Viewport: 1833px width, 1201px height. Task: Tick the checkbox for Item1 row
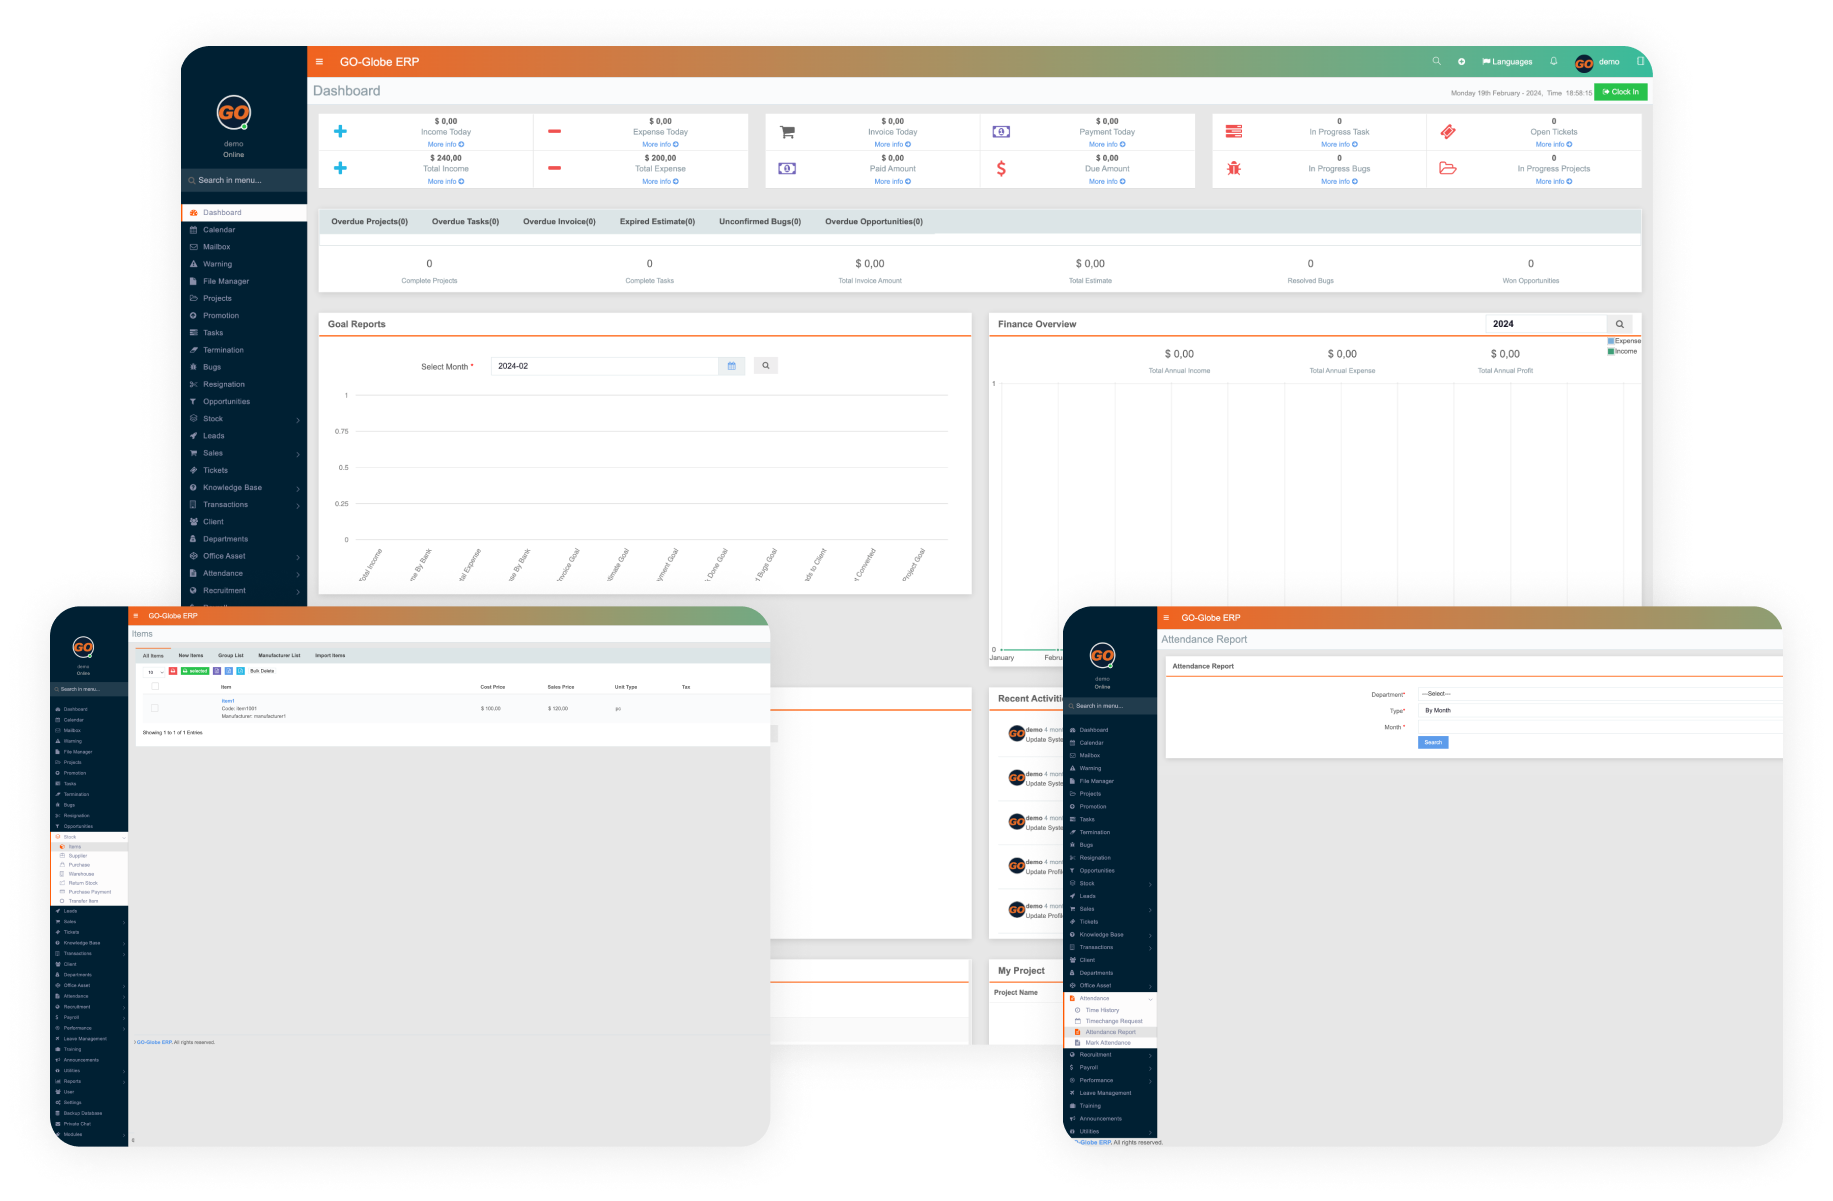coord(155,708)
